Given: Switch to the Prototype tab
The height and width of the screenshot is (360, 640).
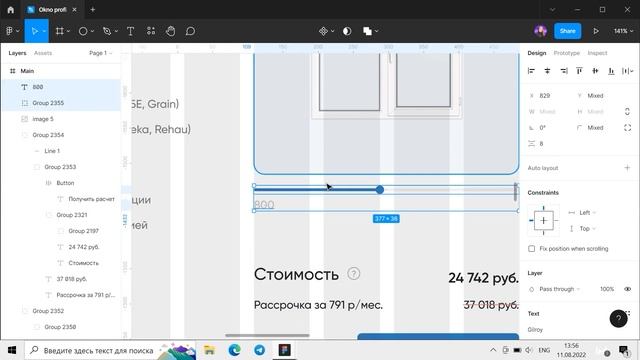Looking at the screenshot, I should tap(567, 53).
